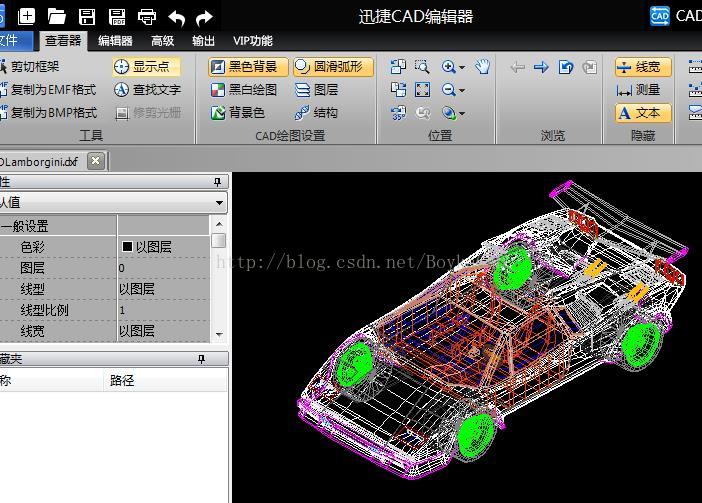Select the 线型 property row
Image resolution: width=702 pixels, height=503 pixels.
(x=104, y=289)
